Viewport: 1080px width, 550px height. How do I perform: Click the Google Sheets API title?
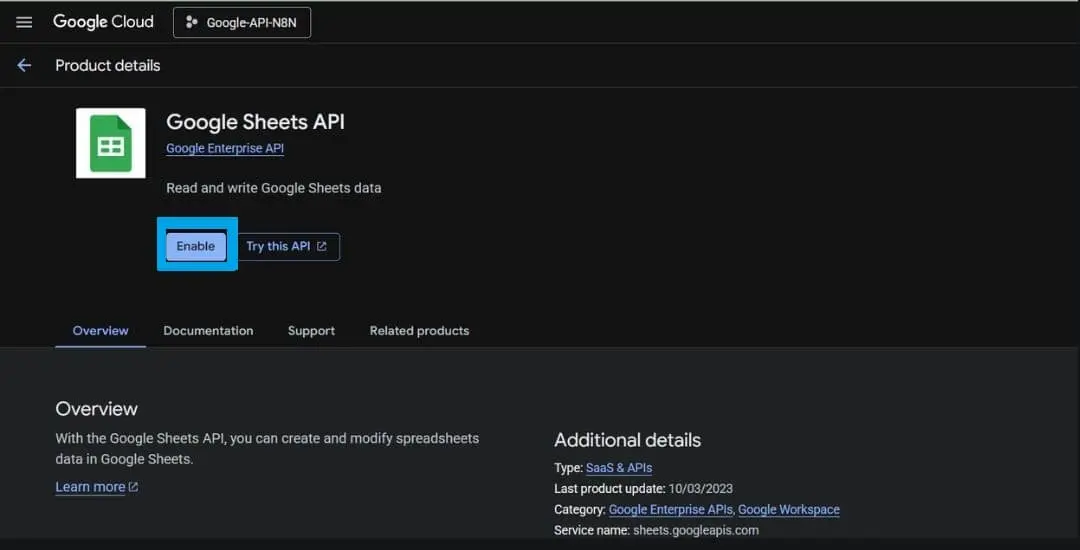click(256, 123)
